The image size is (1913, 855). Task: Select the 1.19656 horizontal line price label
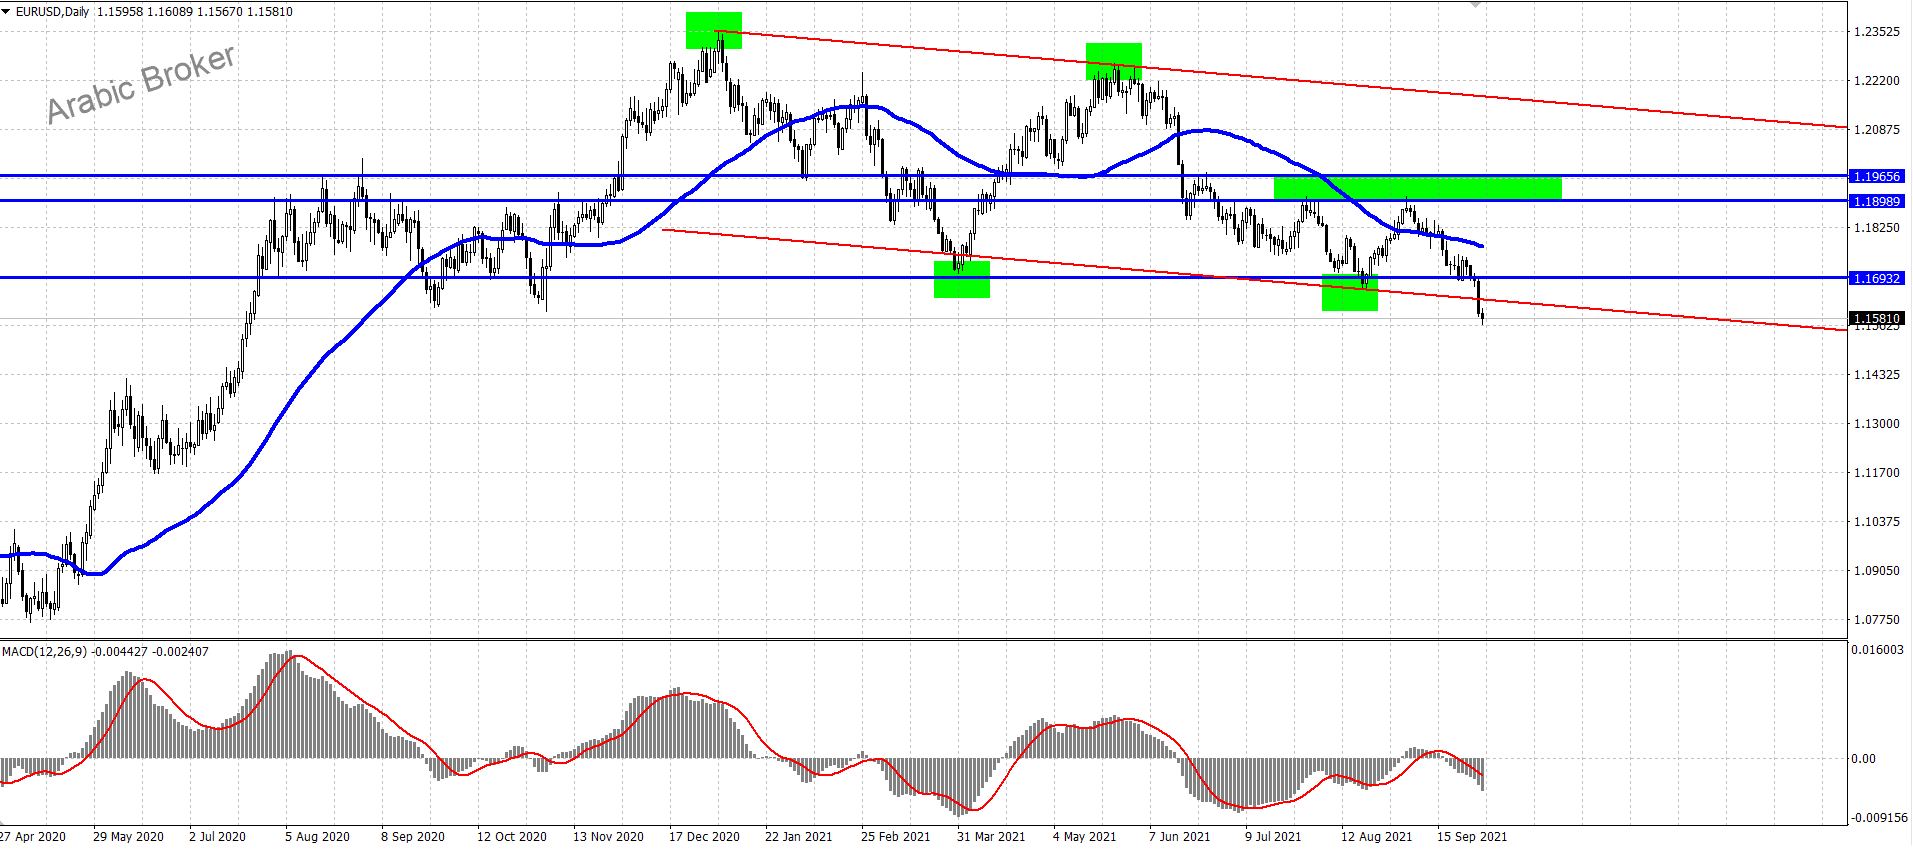pyautogui.click(x=1876, y=176)
